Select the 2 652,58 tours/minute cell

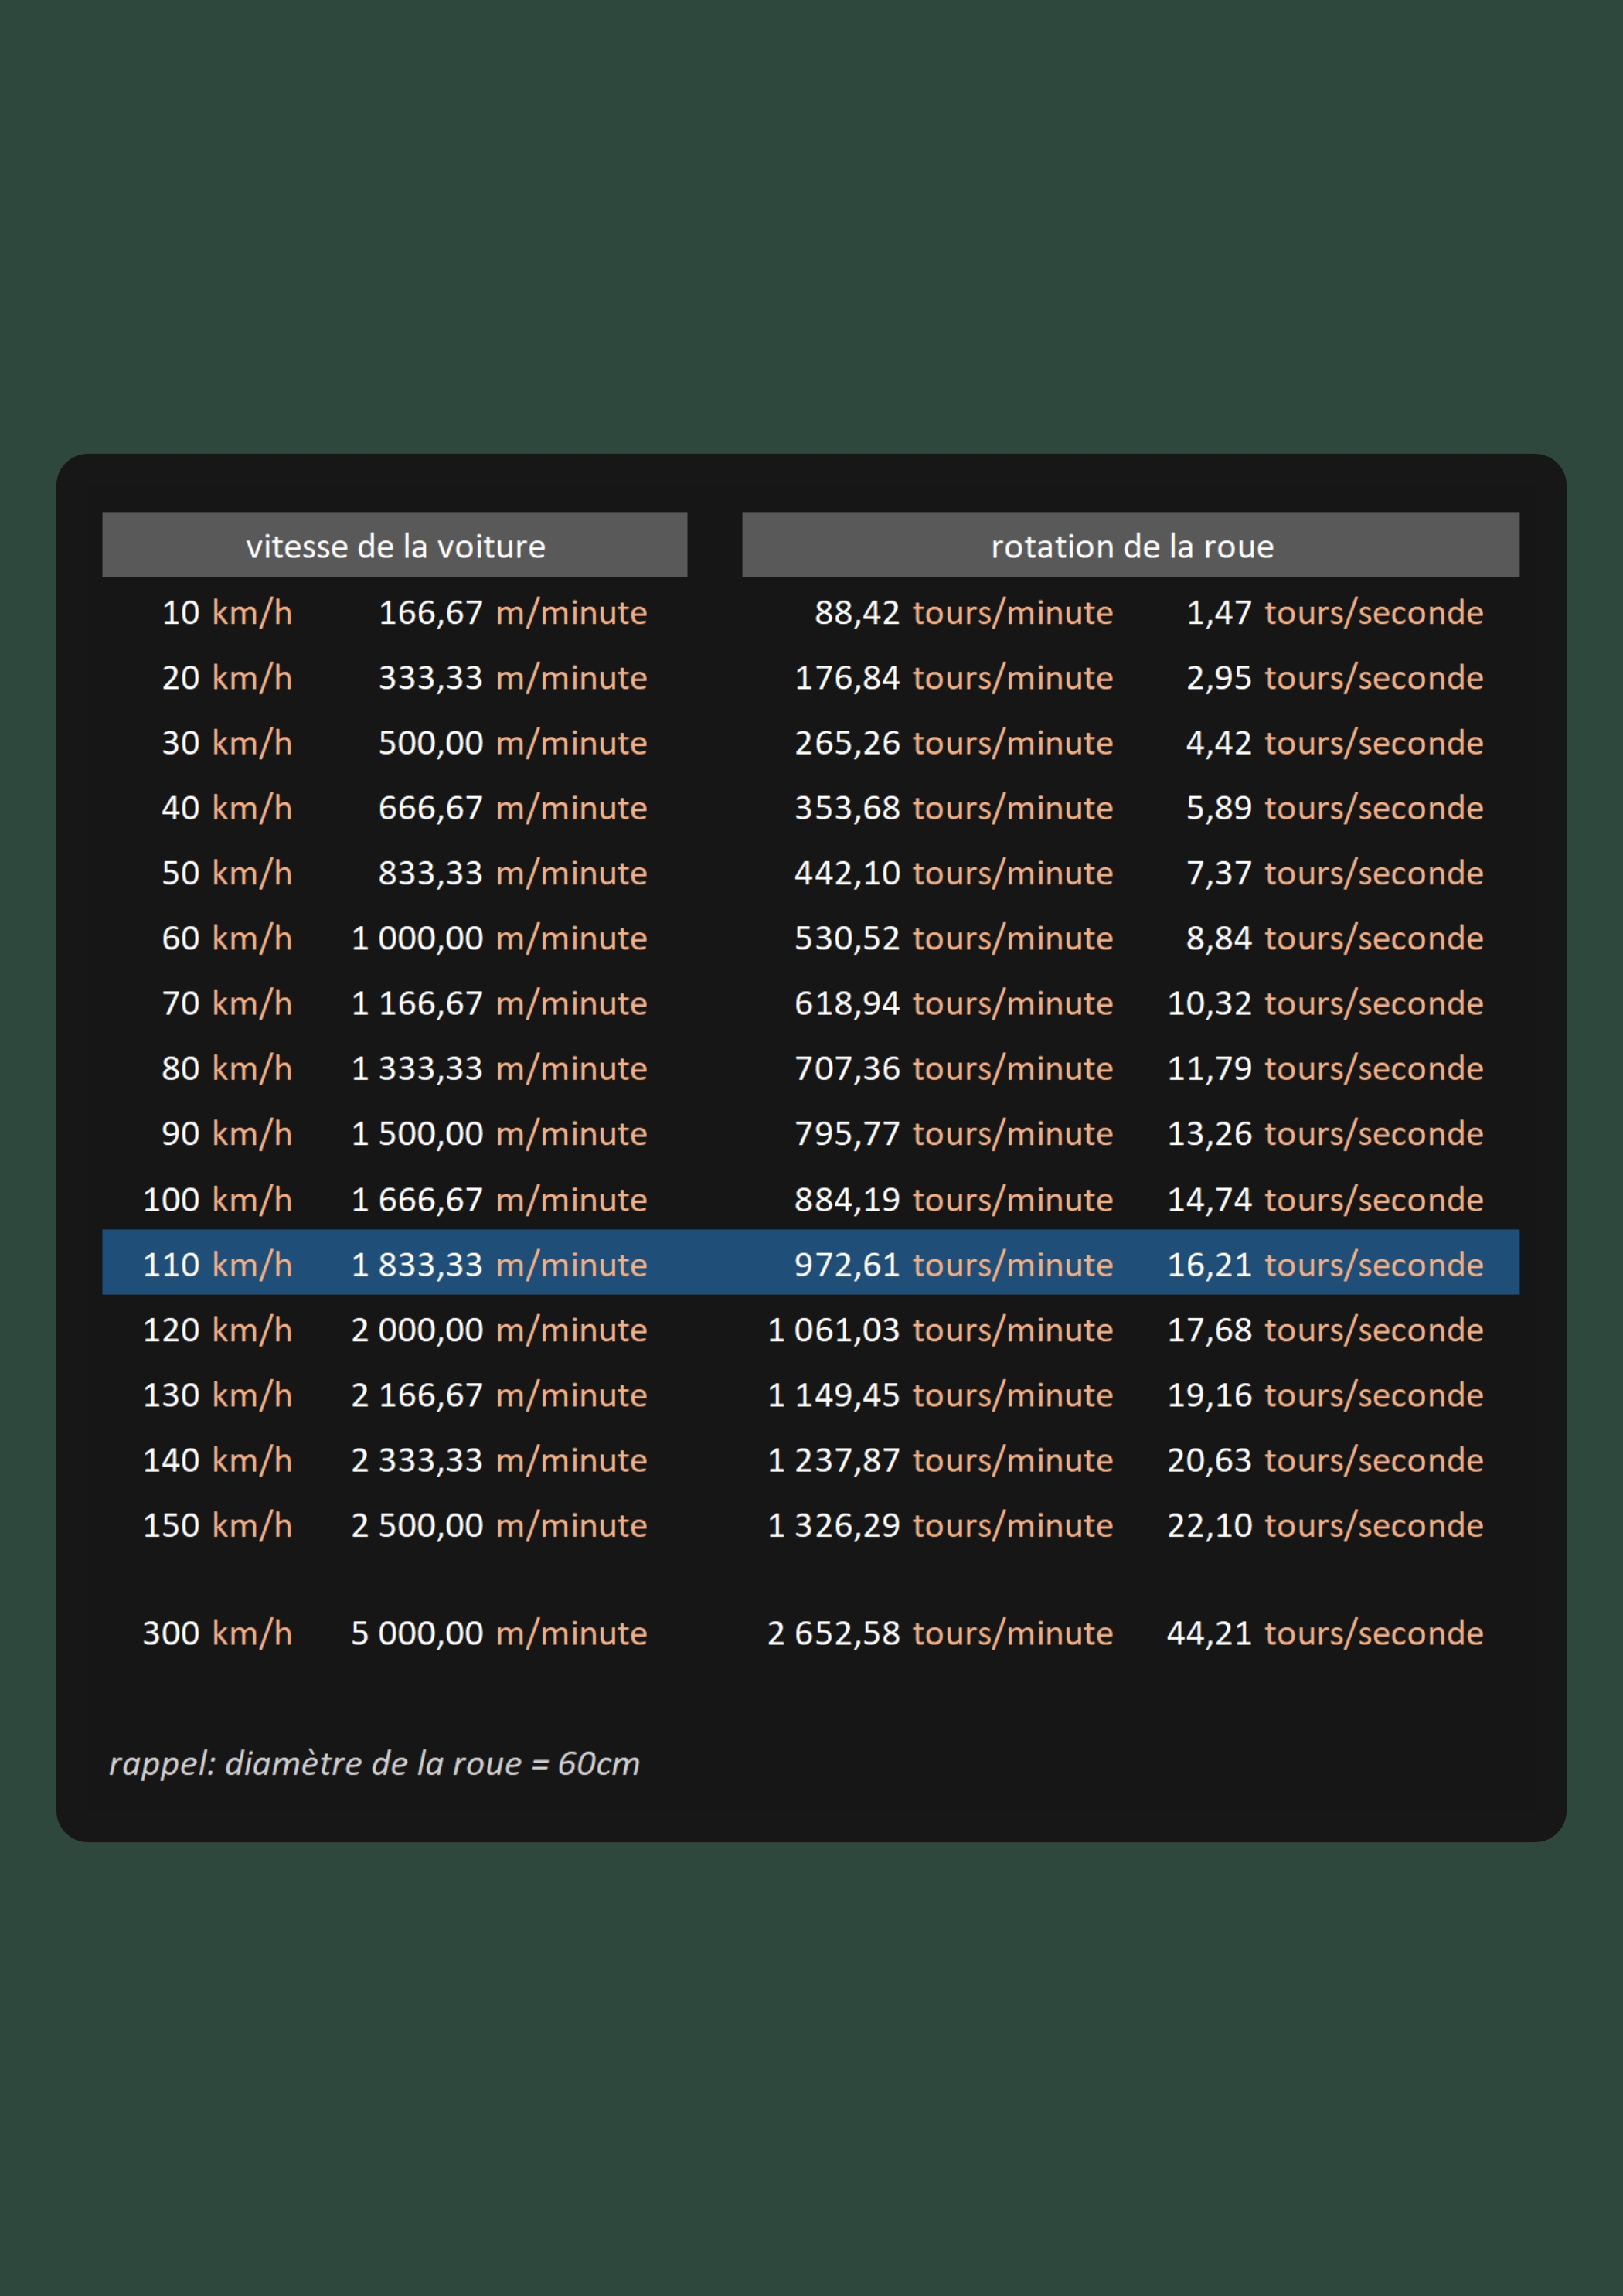click(940, 1633)
